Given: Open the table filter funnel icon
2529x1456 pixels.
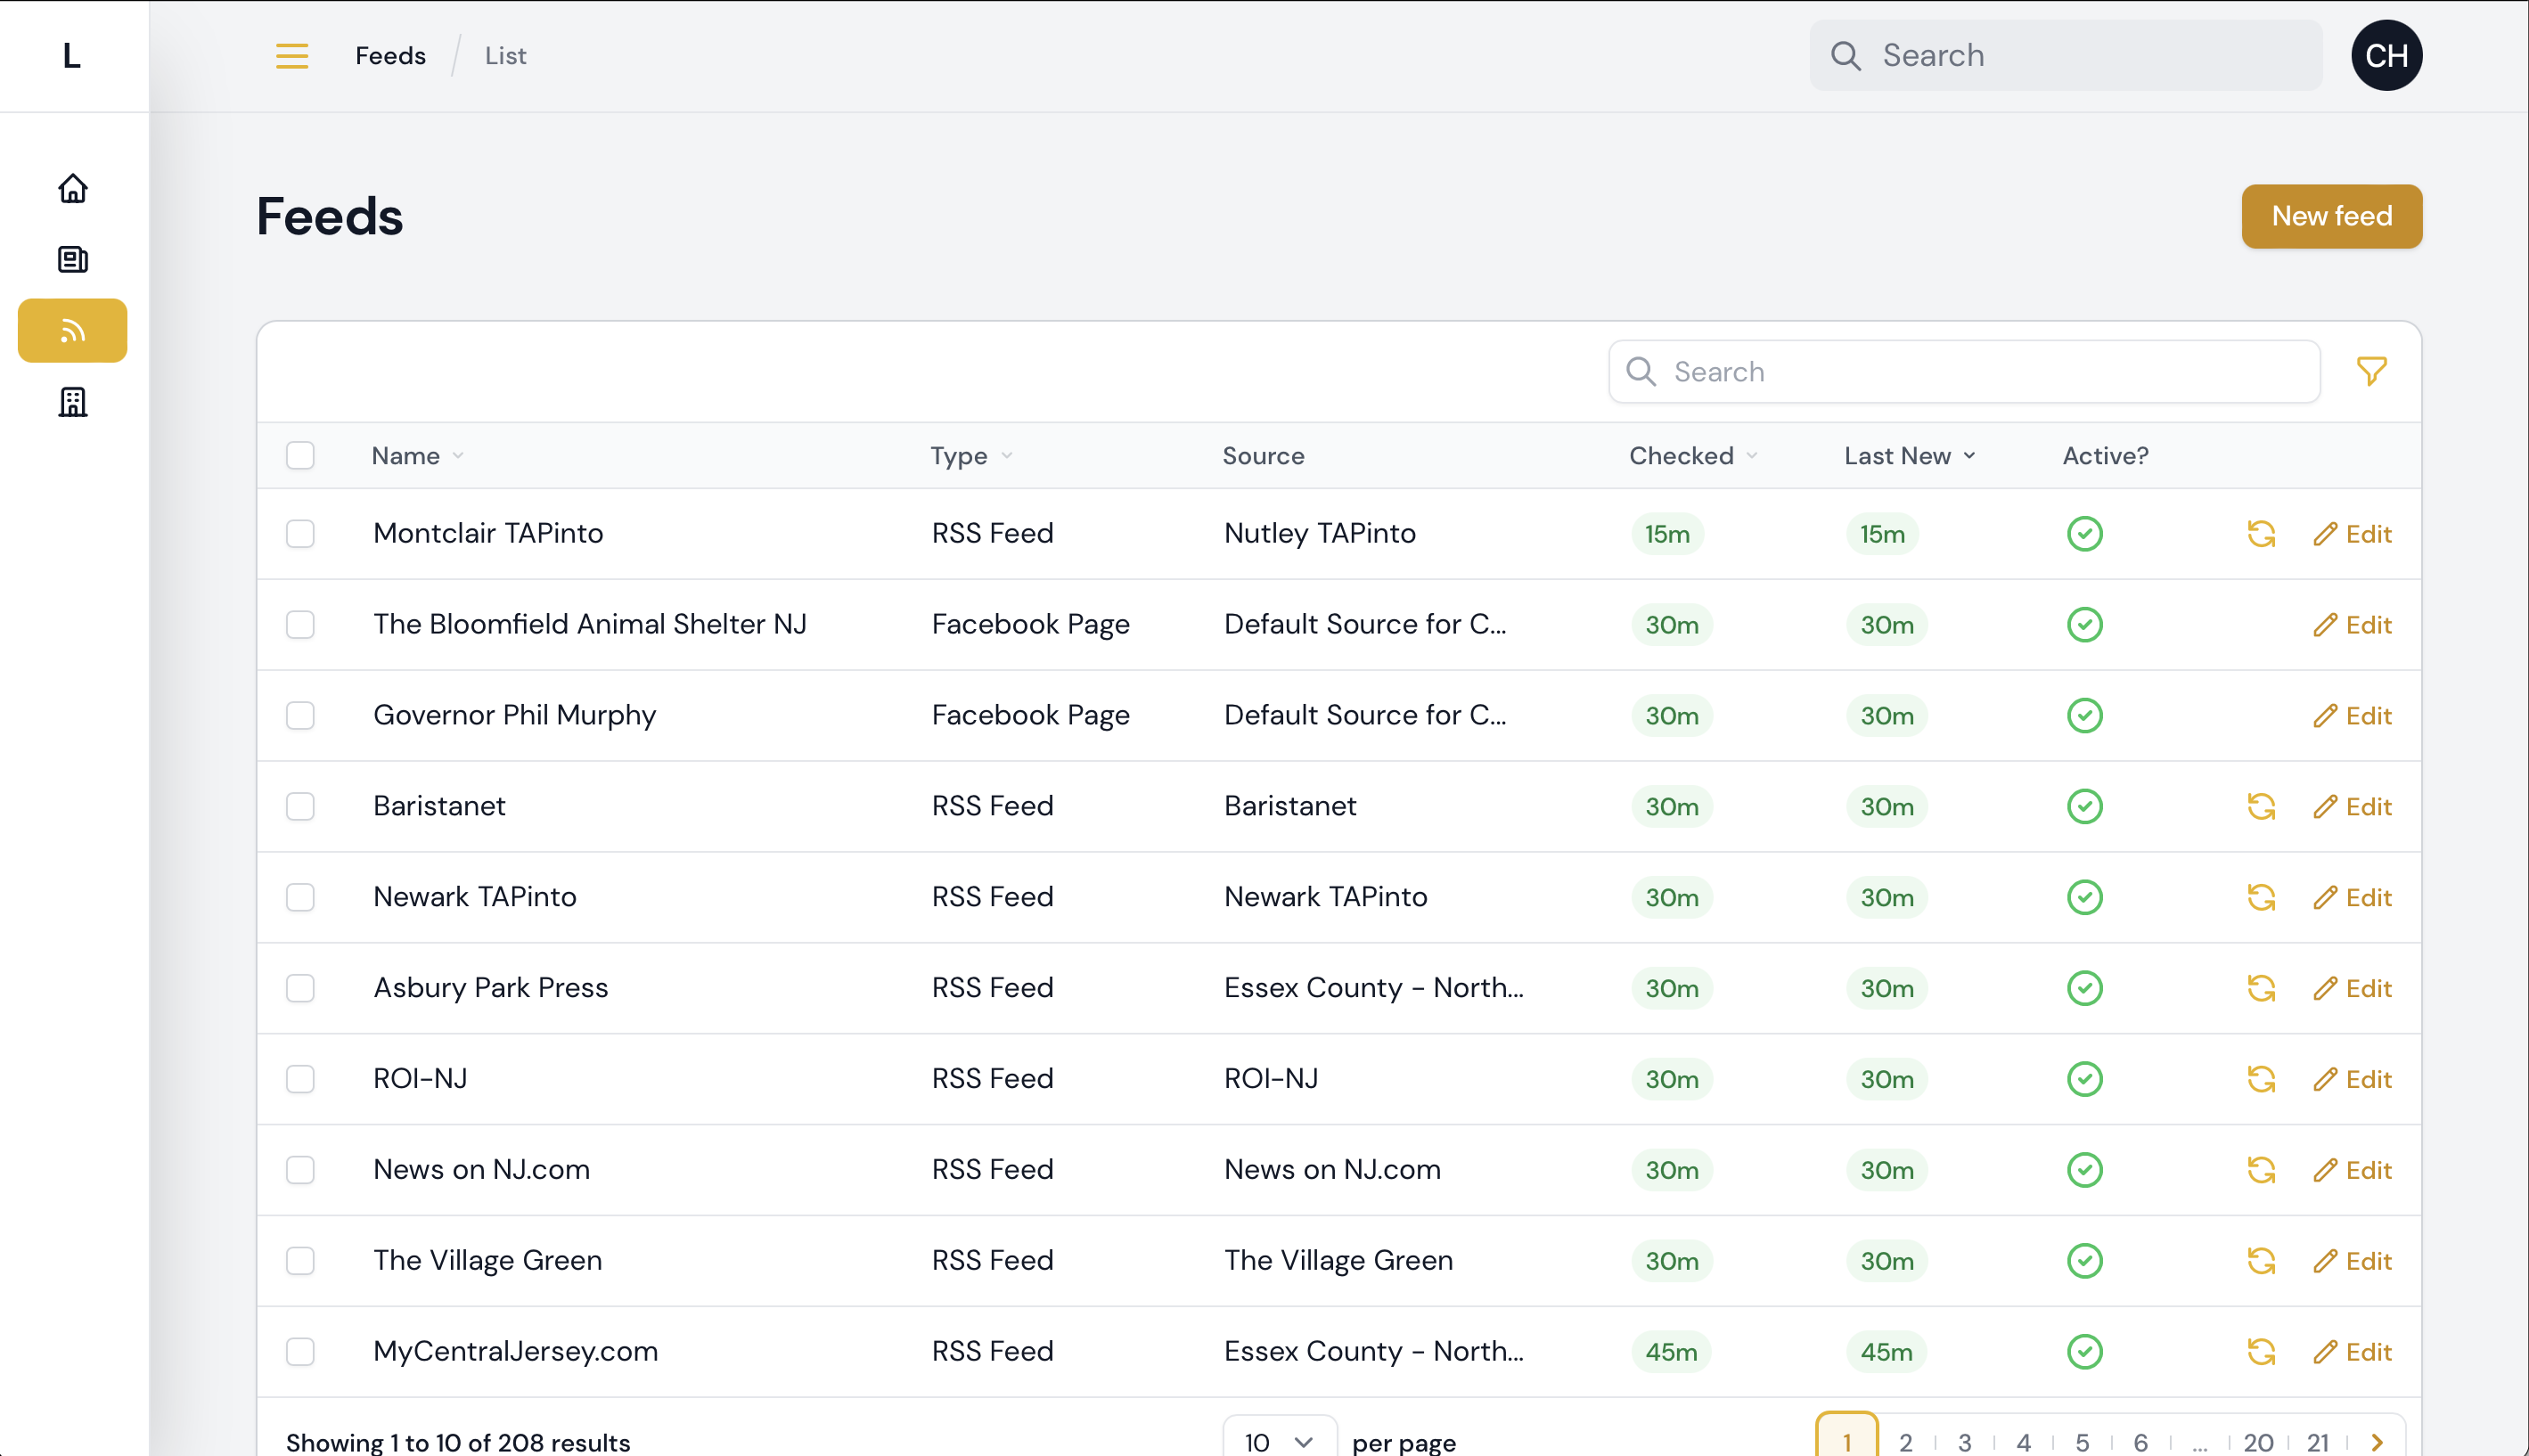Looking at the screenshot, I should pyautogui.click(x=2371, y=371).
